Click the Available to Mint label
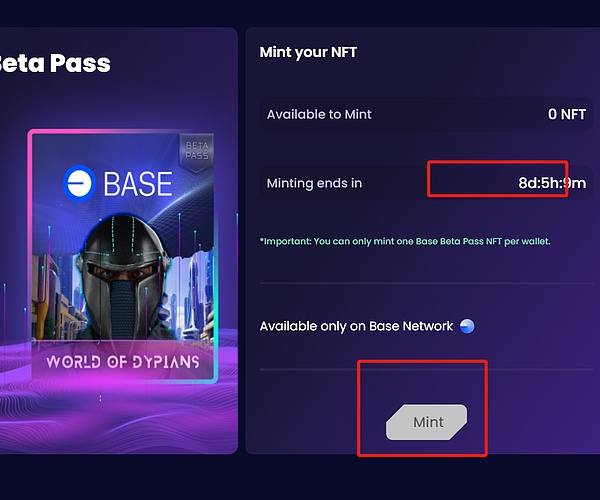 tap(320, 115)
